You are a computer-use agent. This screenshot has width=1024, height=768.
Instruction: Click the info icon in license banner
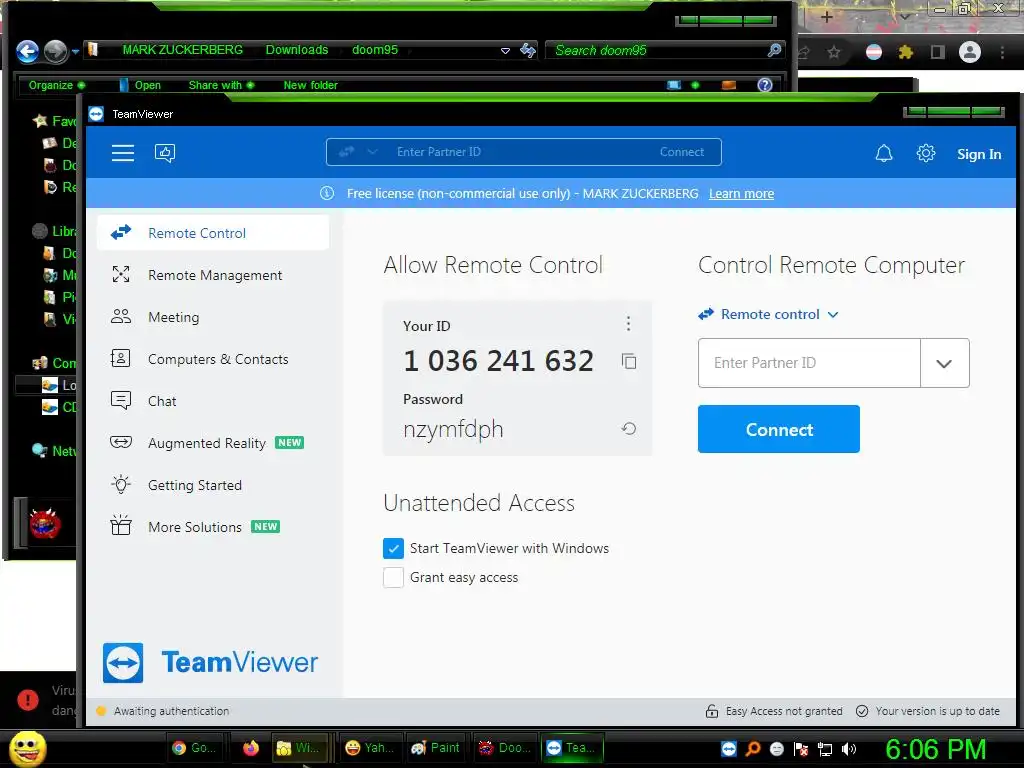click(x=327, y=193)
